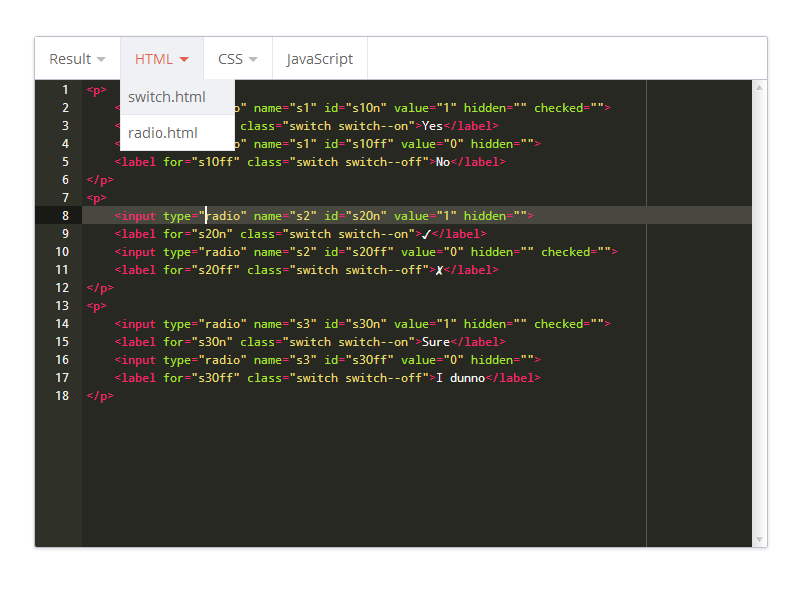Place cursor on "Sure" text in line 15

point(435,342)
